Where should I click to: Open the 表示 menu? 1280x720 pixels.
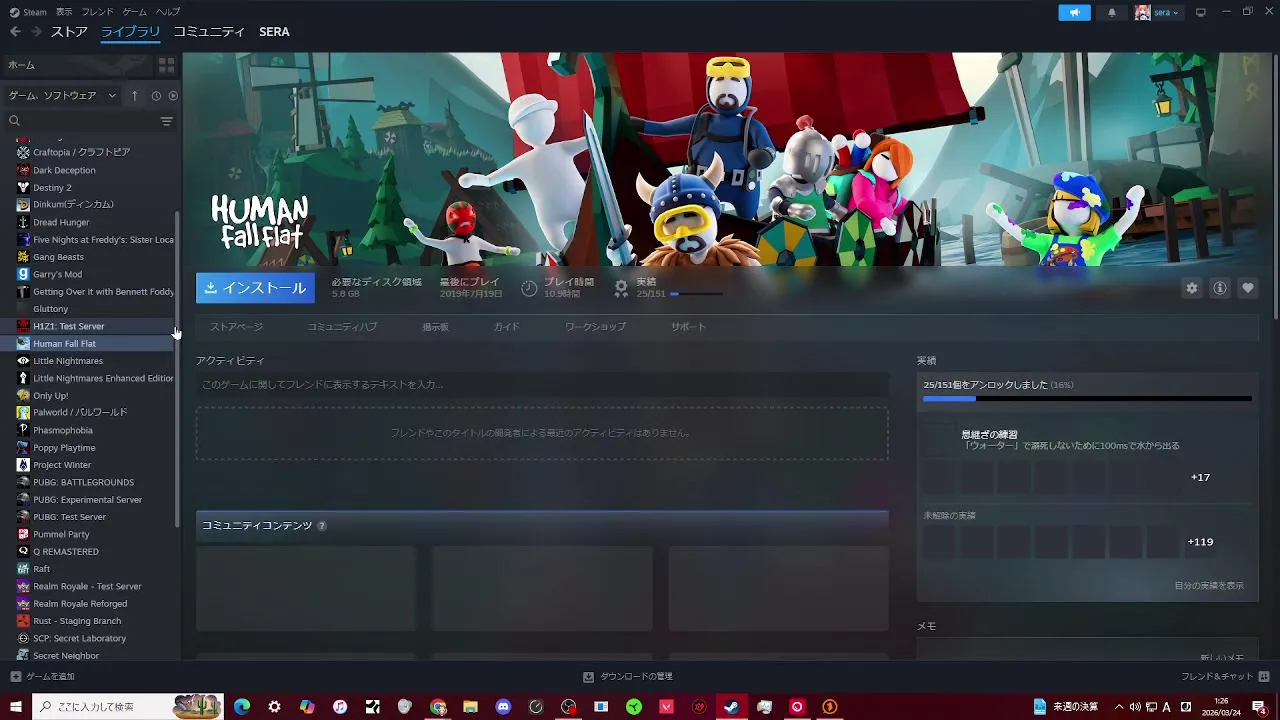(x=64, y=12)
